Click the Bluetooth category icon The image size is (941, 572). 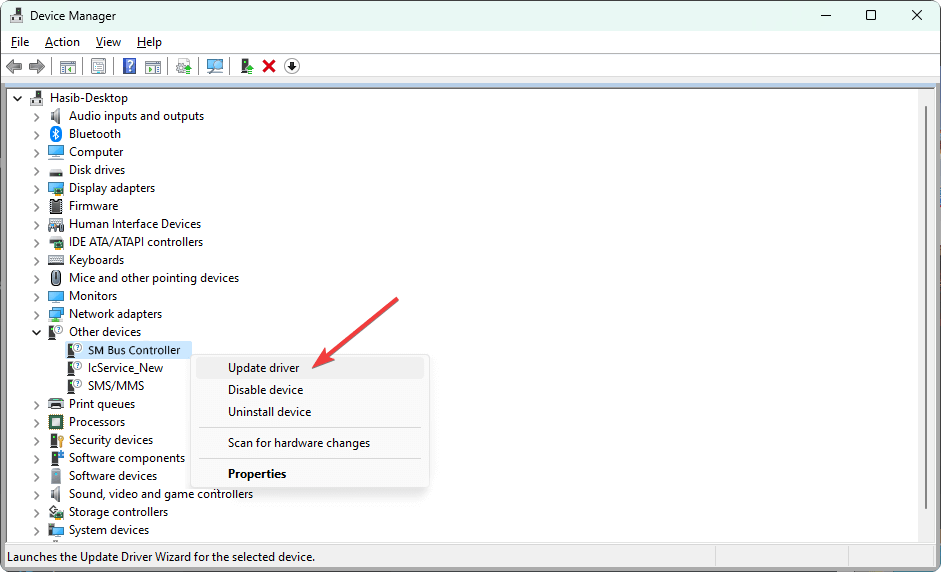click(56, 134)
